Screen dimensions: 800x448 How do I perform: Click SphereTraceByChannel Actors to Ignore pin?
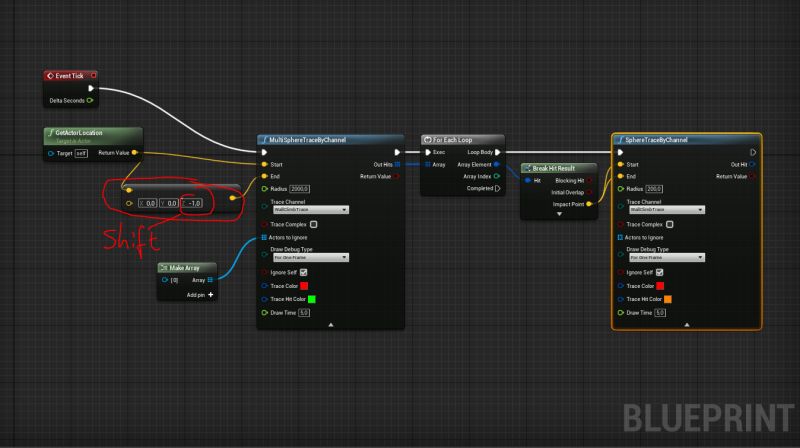pyautogui.click(x=620, y=237)
